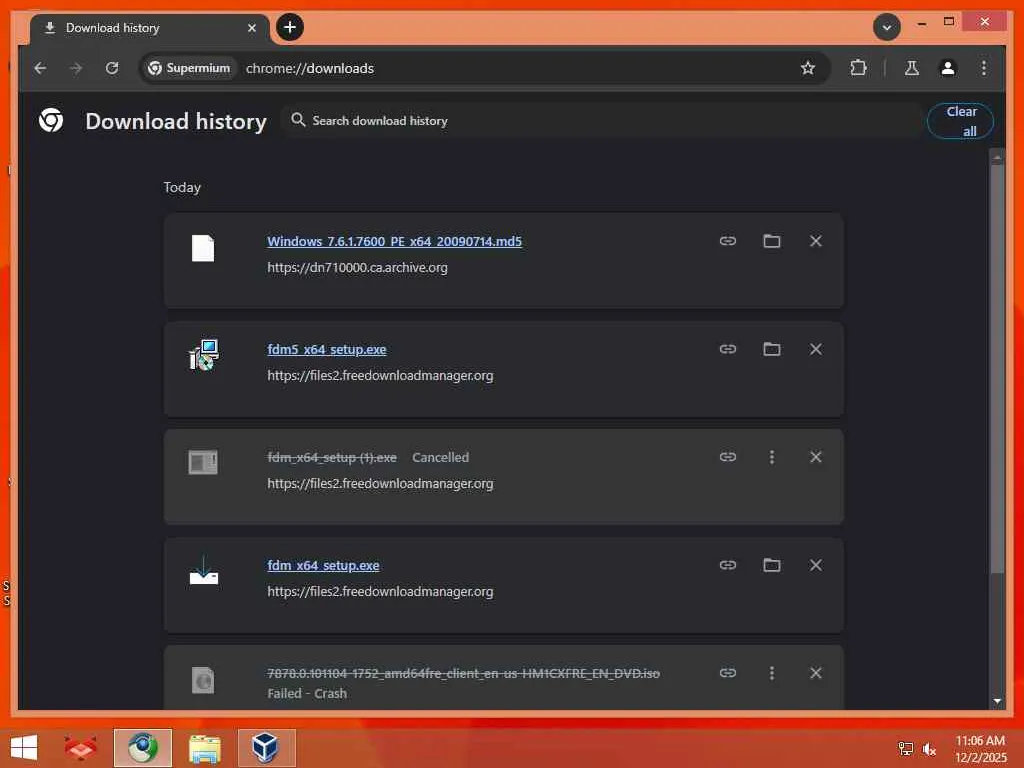Bookmark this page with star icon
This screenshot has width=1024, height=768.
(x=808, y=68)
